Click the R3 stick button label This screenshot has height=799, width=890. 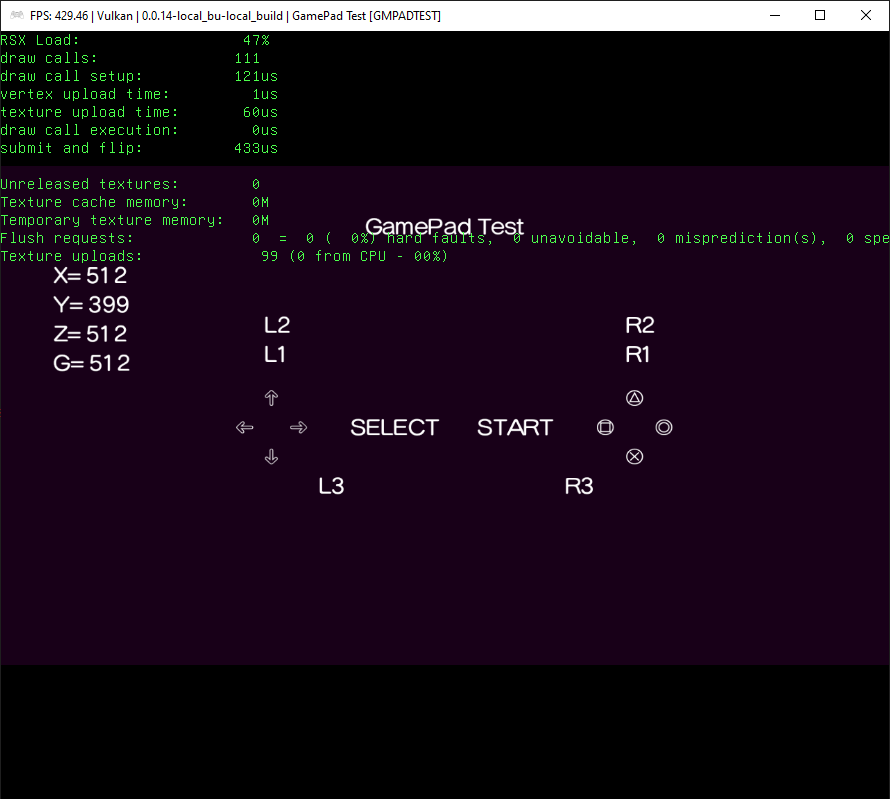pos(578,485)
